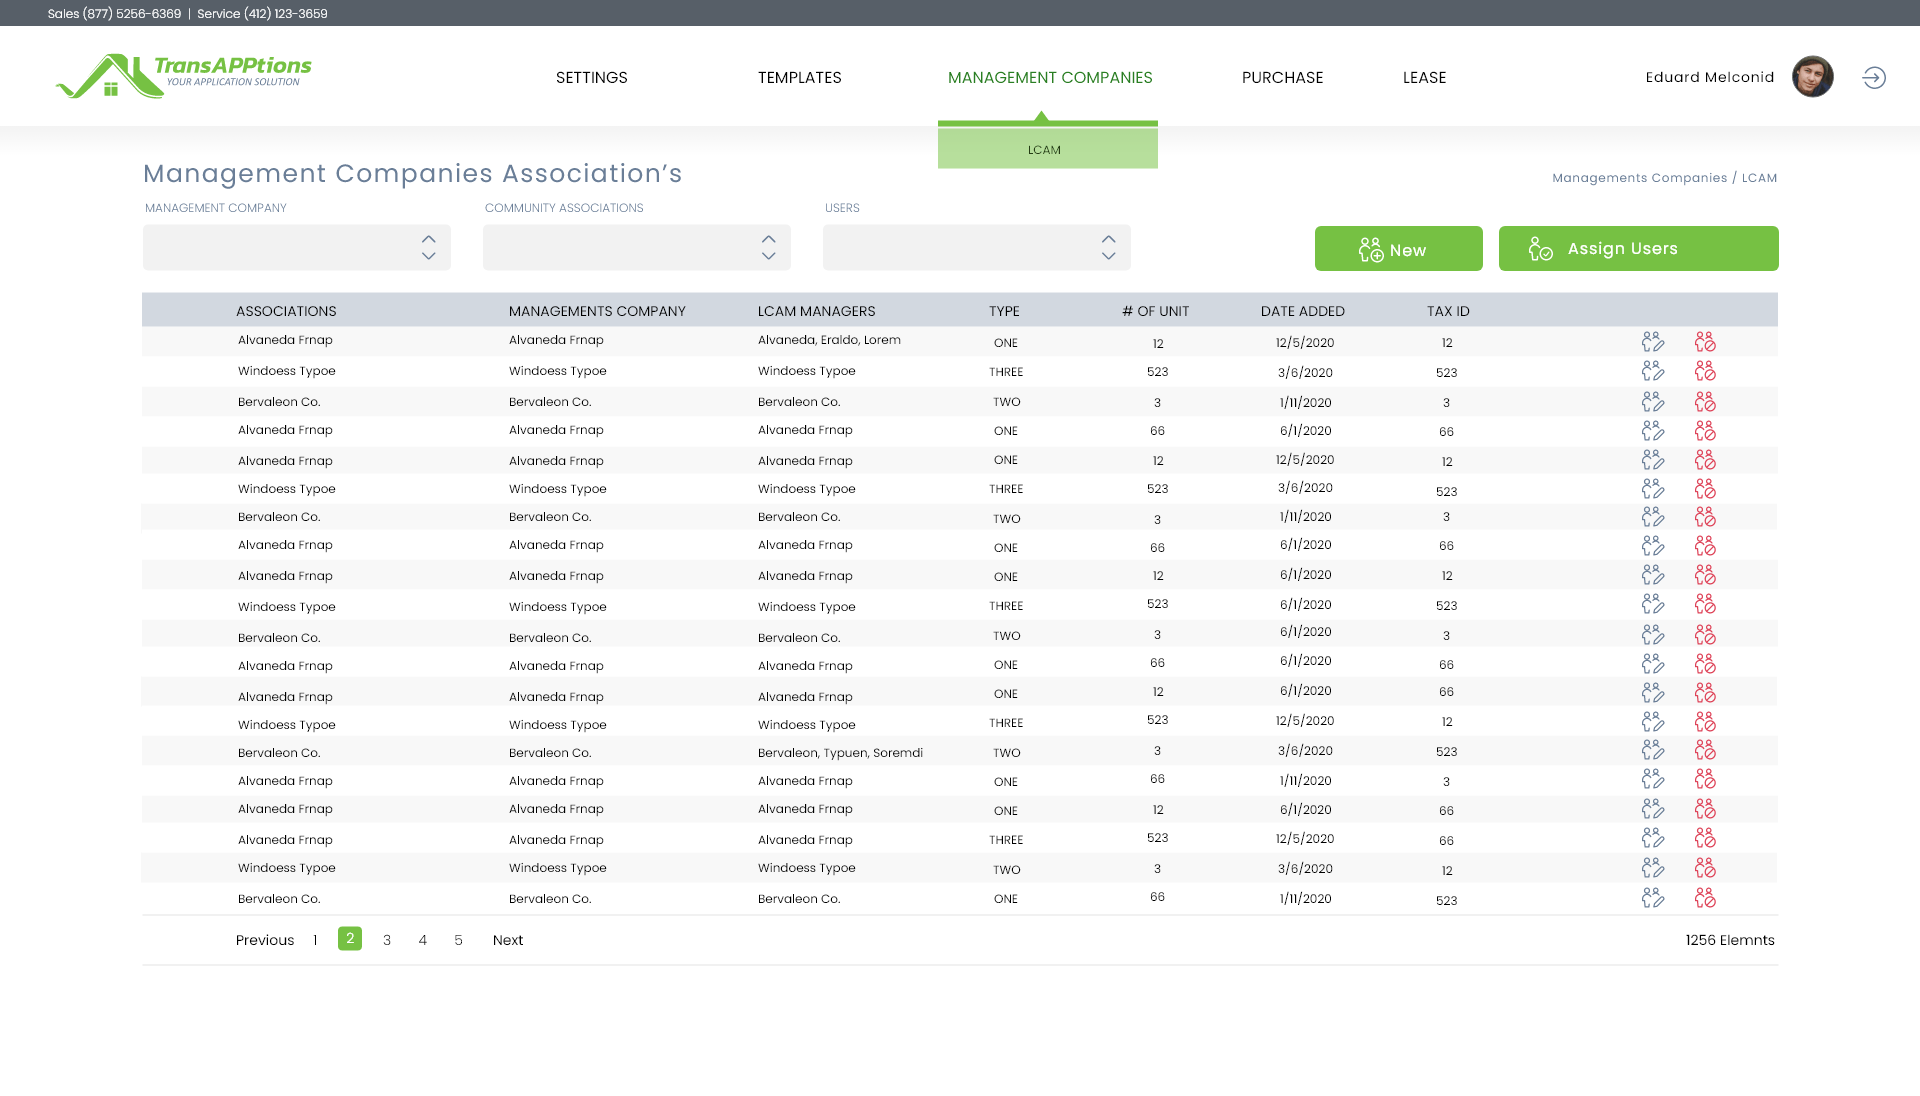Choose the LCAM submenu item

coord(1048,149)
